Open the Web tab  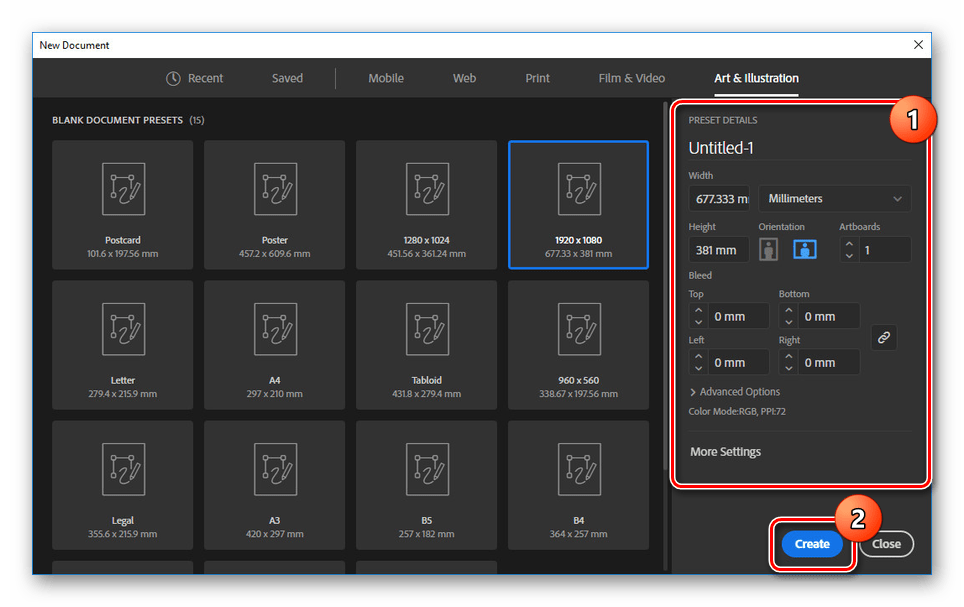pos(464,79)
